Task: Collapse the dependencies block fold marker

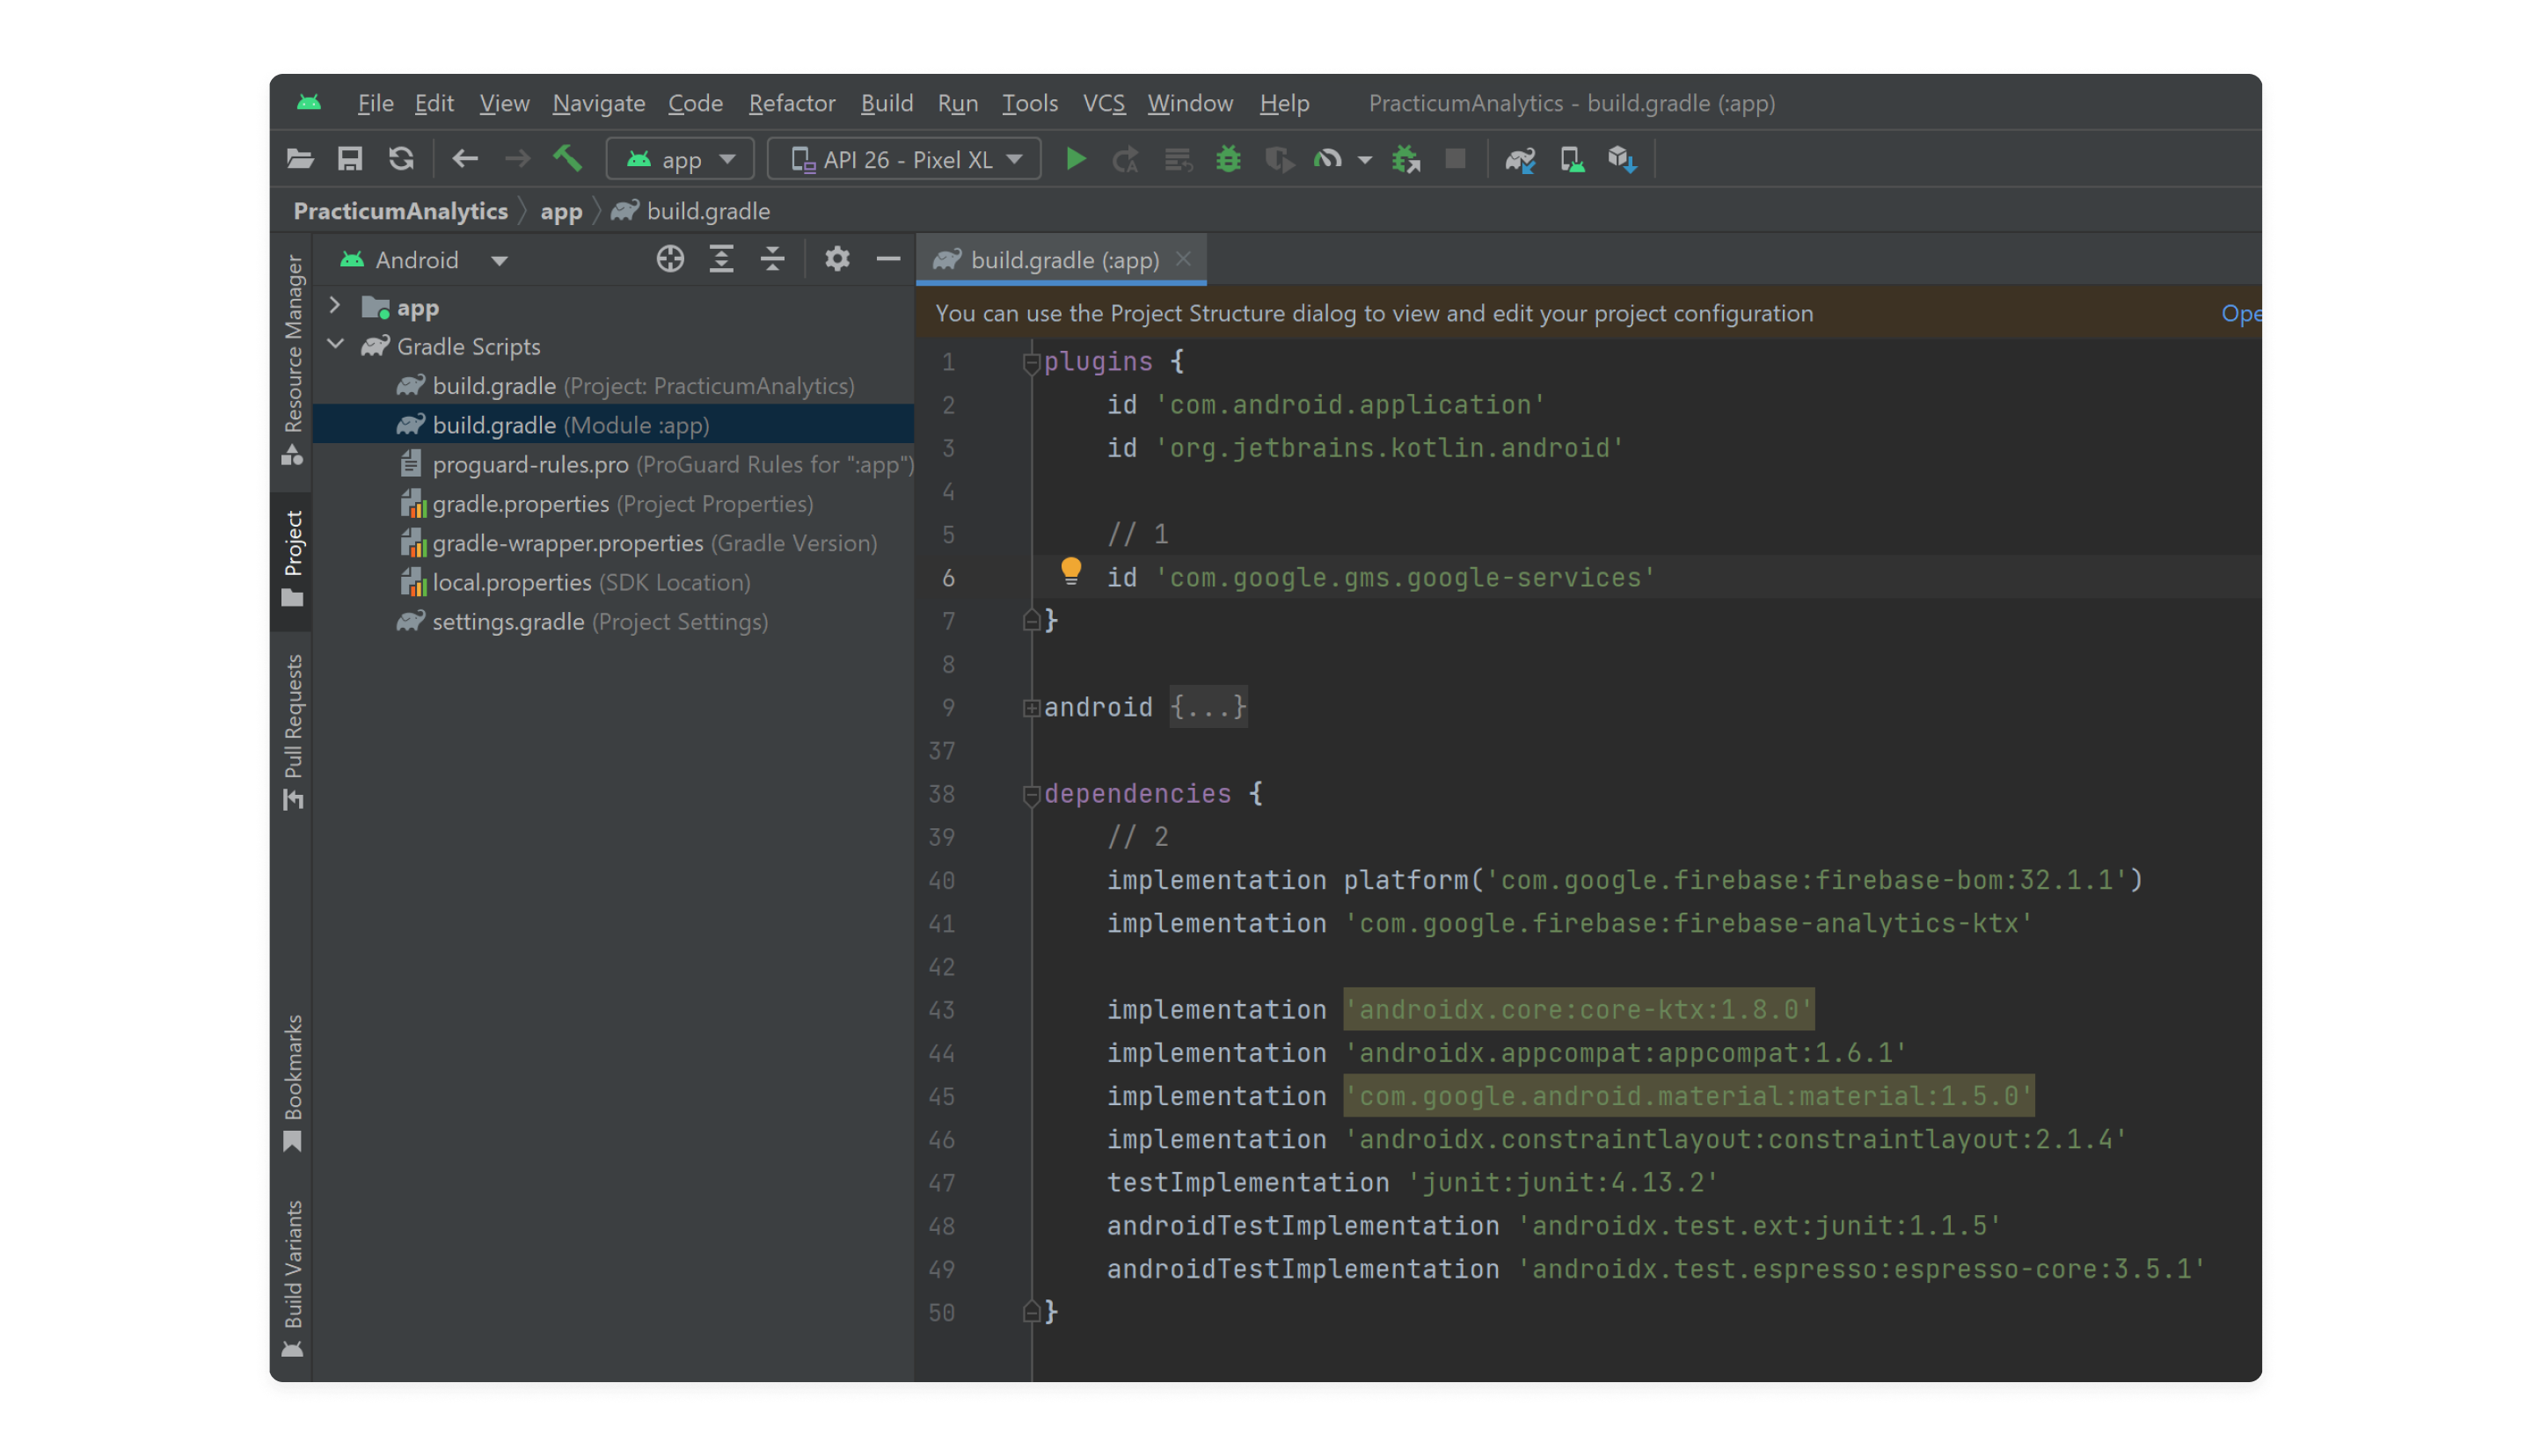Action: click(1031, 796)
